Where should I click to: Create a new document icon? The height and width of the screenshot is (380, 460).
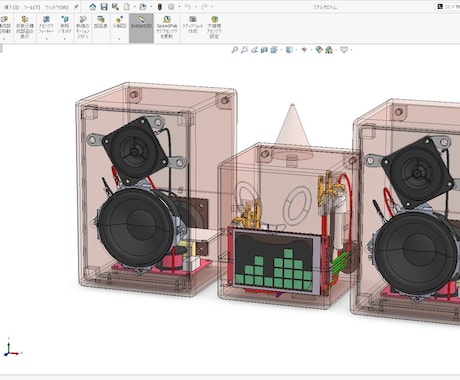coord(127,7)
